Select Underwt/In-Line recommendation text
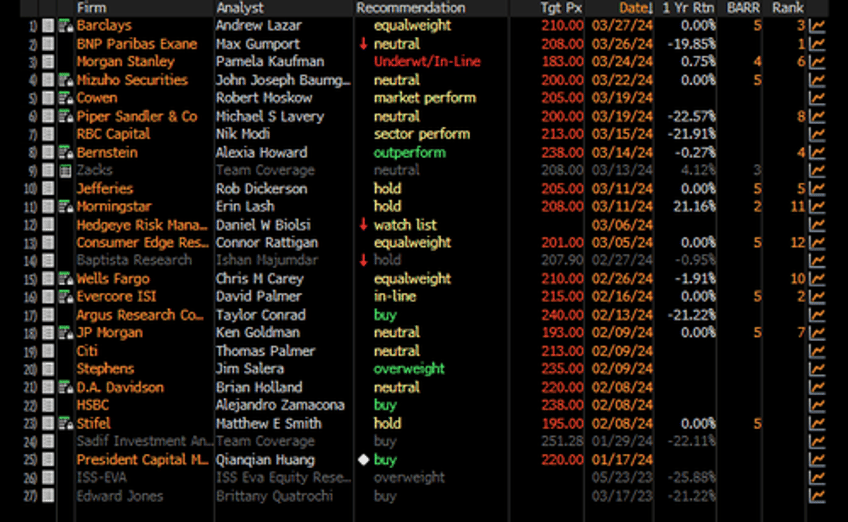 (x=427, y=62)
